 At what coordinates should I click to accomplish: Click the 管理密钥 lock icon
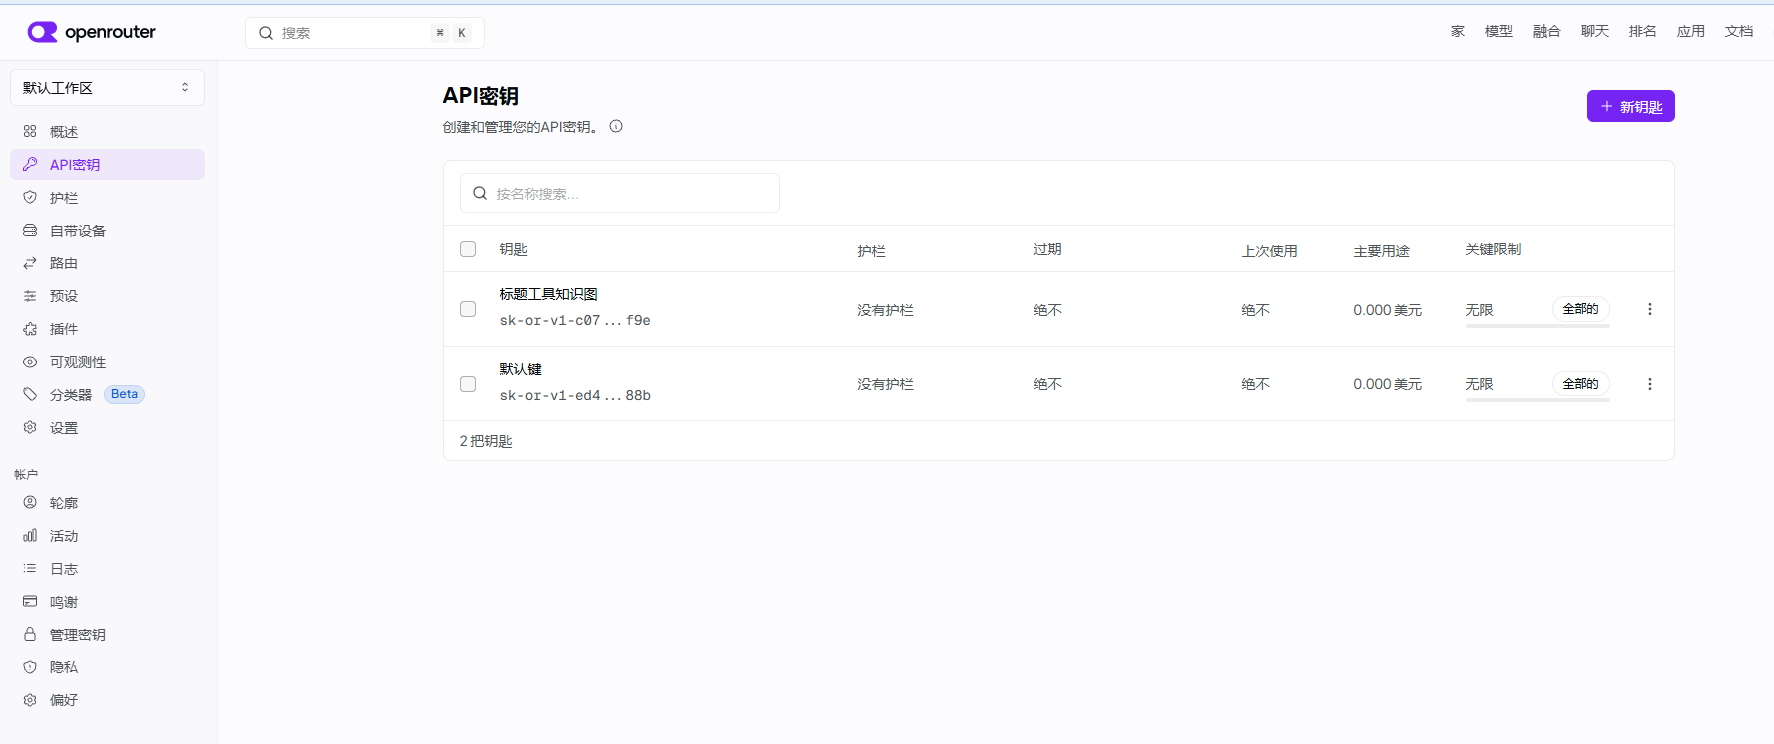click(30, 634)
